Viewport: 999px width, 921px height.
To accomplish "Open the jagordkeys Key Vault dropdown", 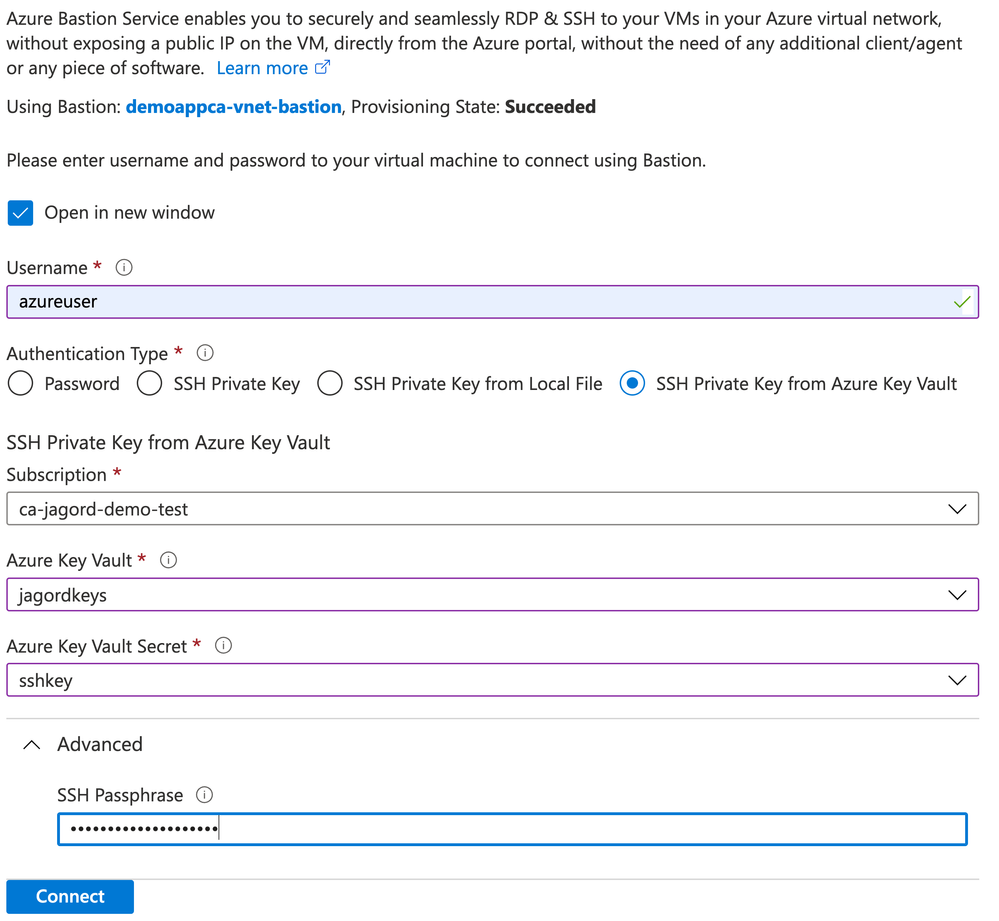I will click(x=492, y=595).
